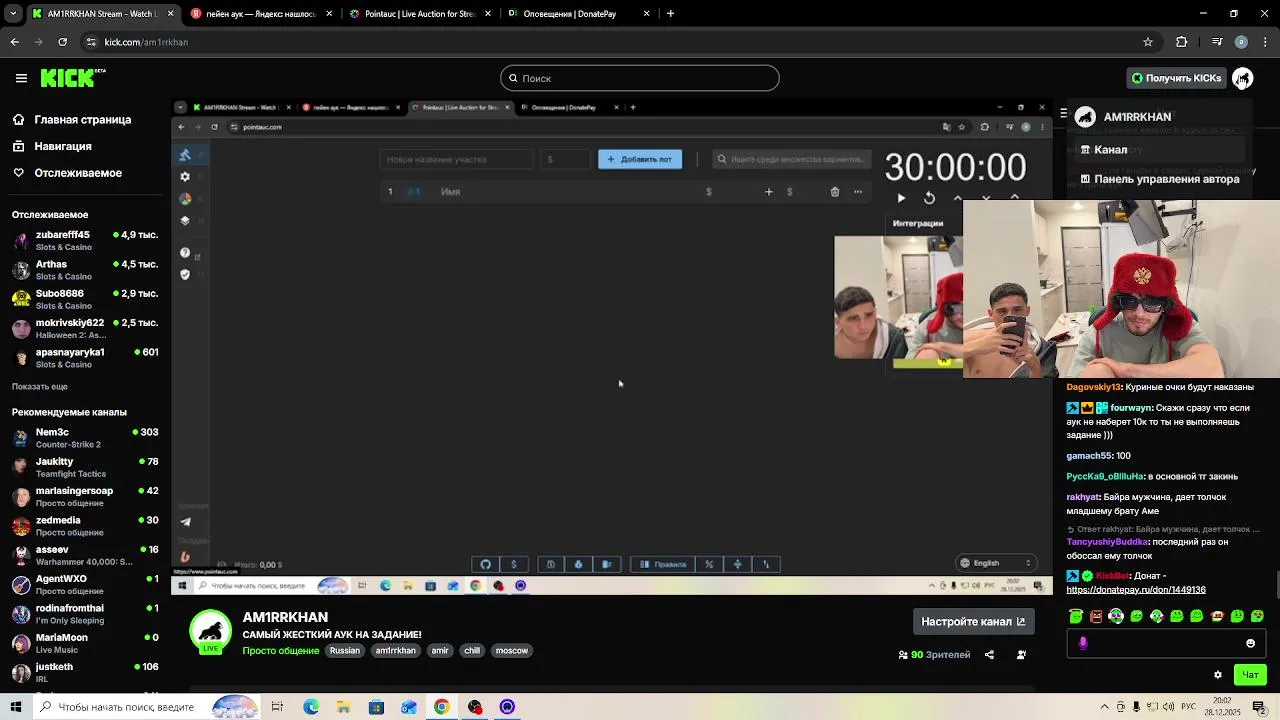Launch Microsoft Edge from the taskbar
This screenshot has height=720, width=1280.
tap(311, 707)
